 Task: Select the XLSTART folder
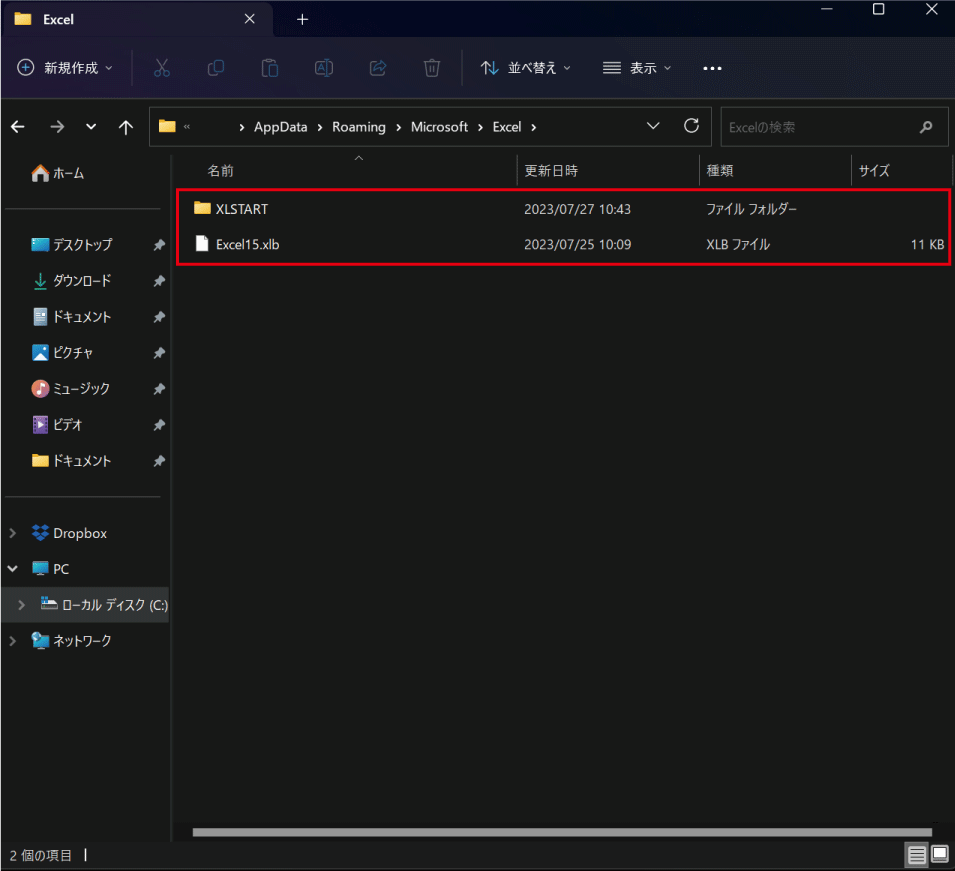(x=241, y=209)
